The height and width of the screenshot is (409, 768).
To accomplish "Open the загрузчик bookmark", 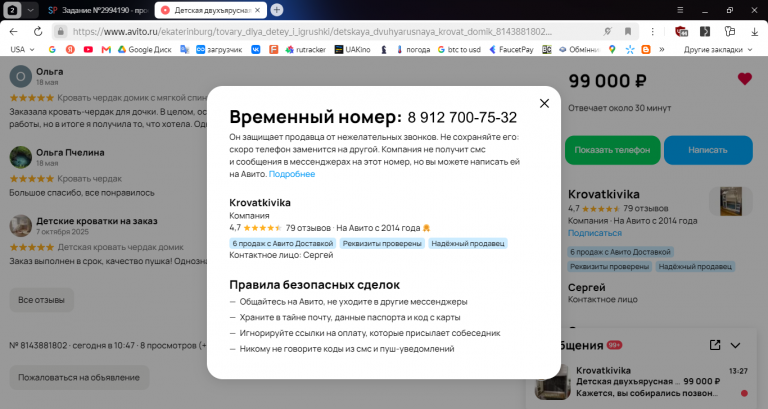I will [219, 49].
